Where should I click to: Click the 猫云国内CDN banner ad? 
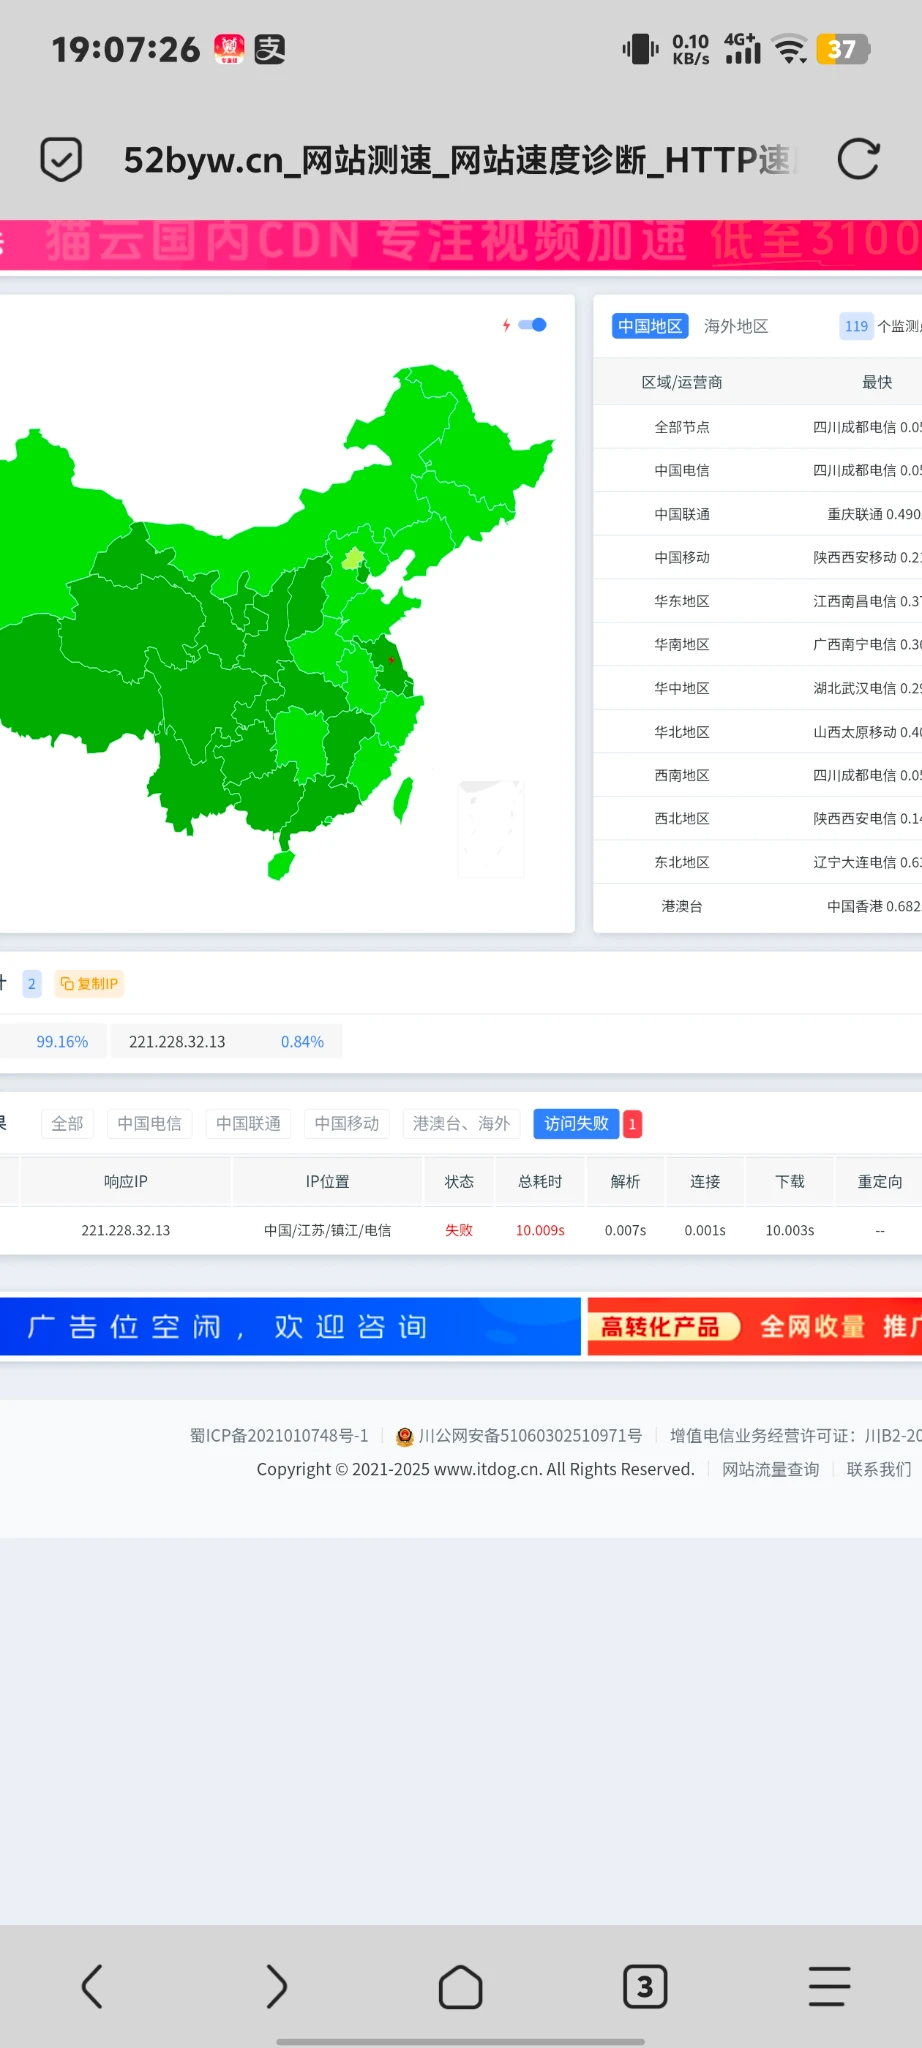tap(461, 243)
